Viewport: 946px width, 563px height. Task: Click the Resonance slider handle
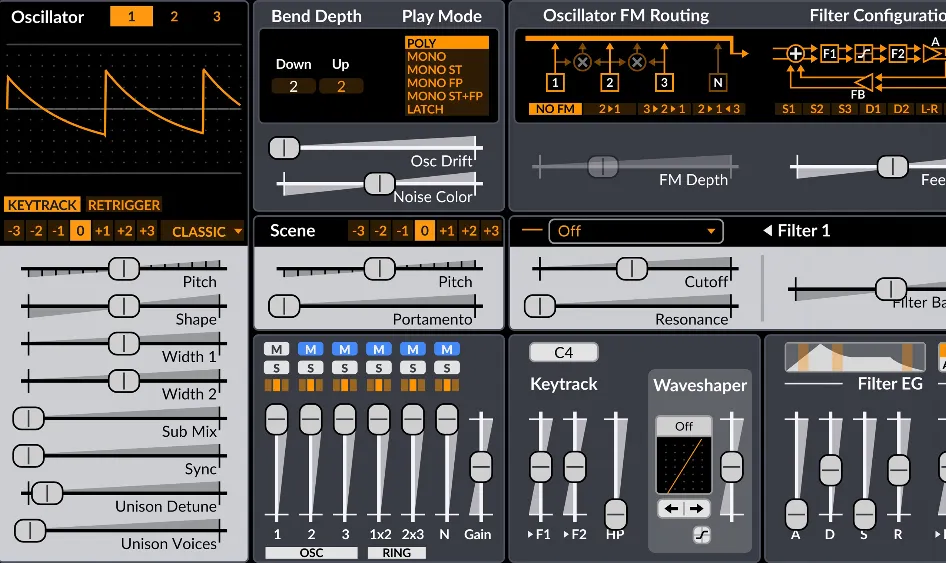pos(539,306)
